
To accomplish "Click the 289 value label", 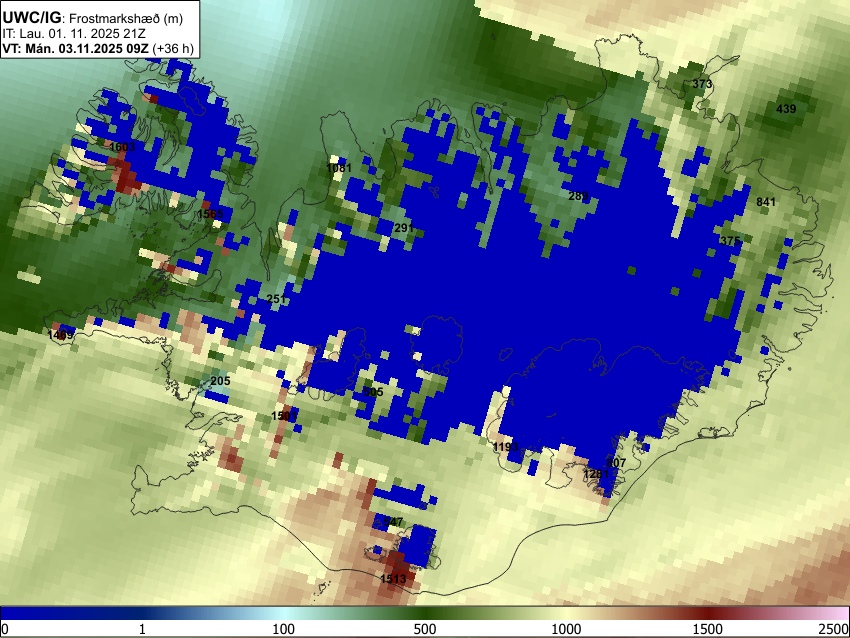I will click(x=578, y=196).
